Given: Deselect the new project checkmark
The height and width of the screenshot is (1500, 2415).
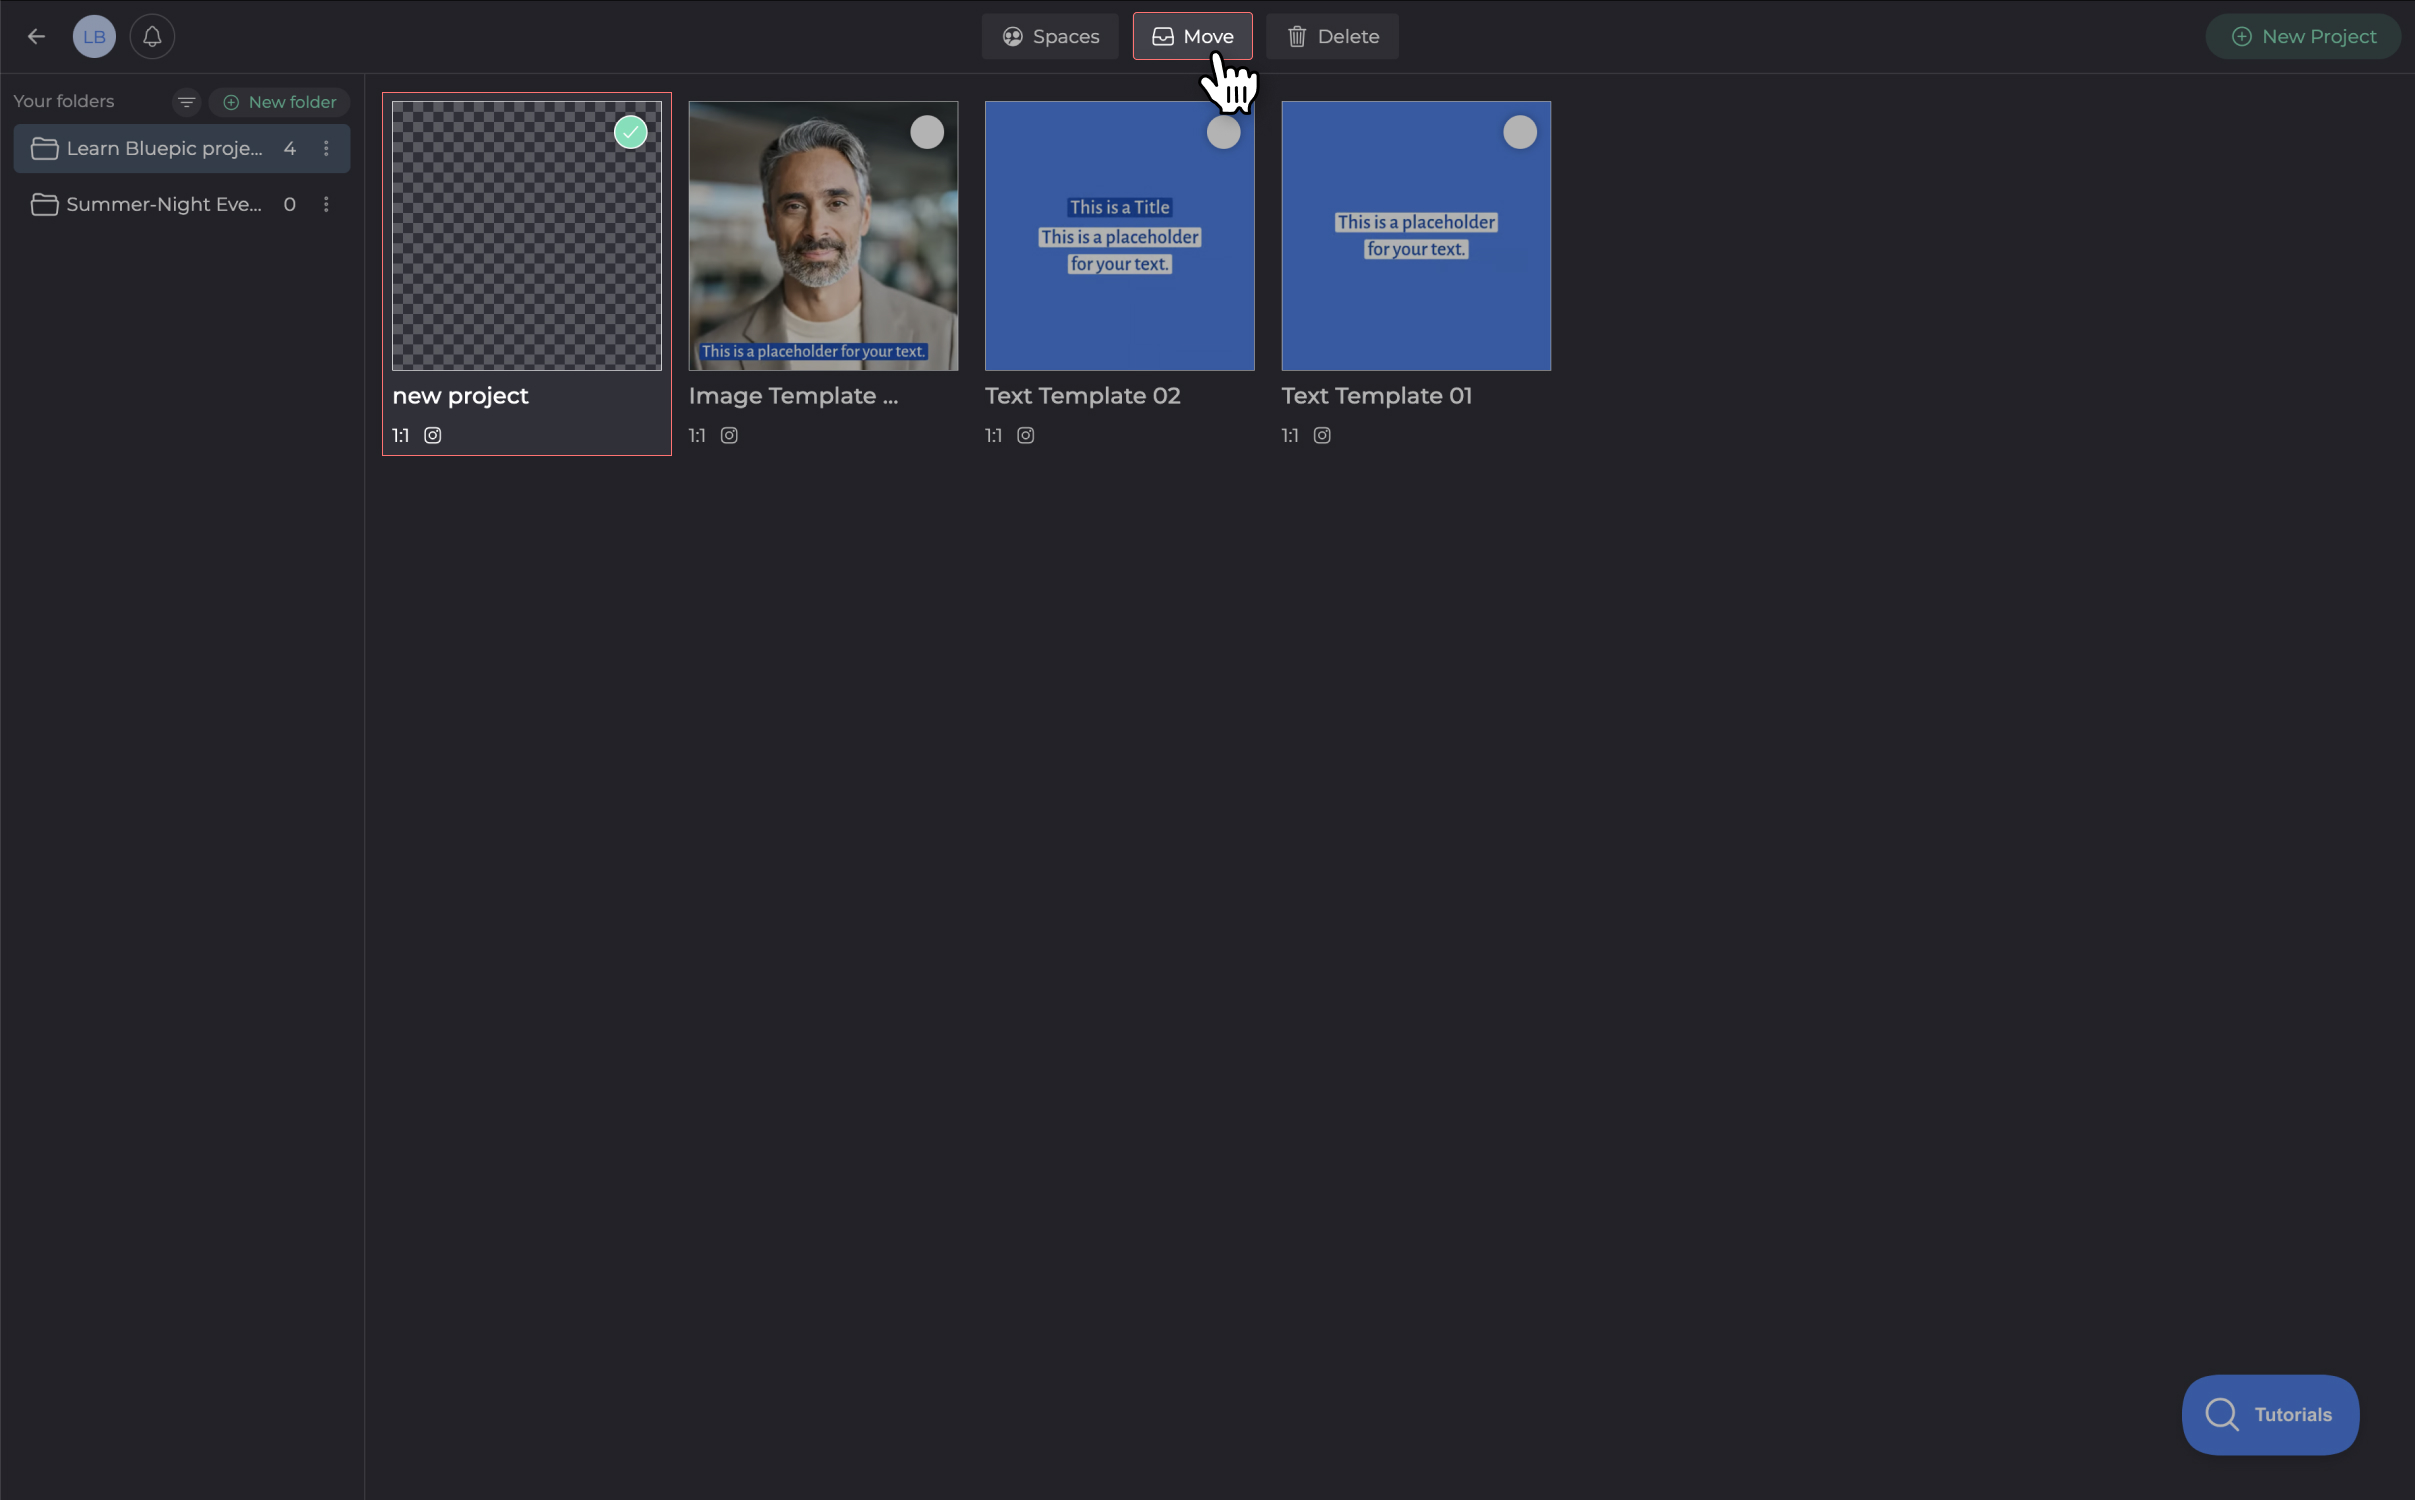Looking at the screenshot, I should pos(630,132).
